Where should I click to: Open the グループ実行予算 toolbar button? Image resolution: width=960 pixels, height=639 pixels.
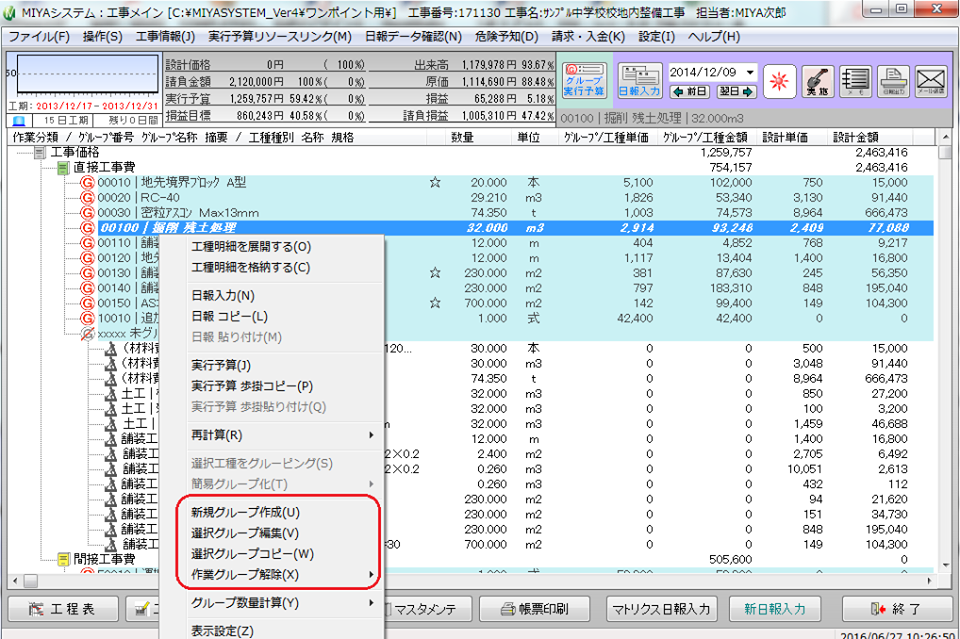click(584, 81)
